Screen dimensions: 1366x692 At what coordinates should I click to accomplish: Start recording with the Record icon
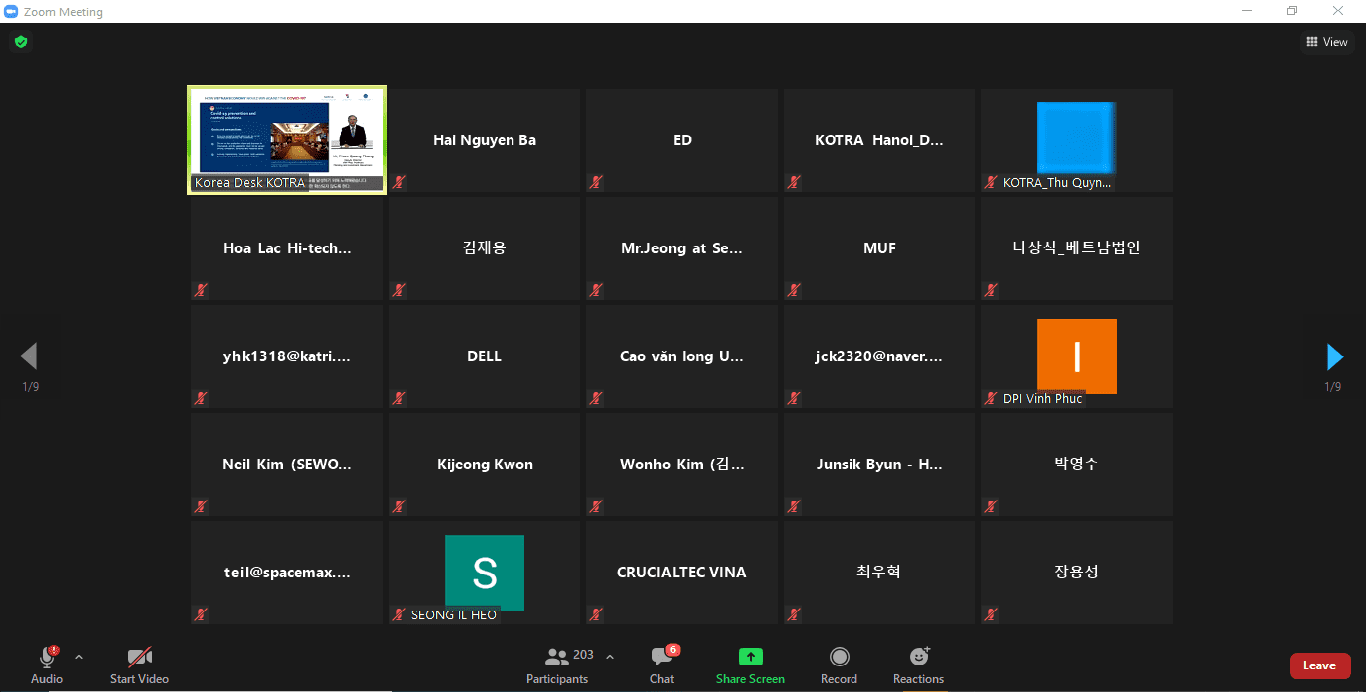coord(839,657)
